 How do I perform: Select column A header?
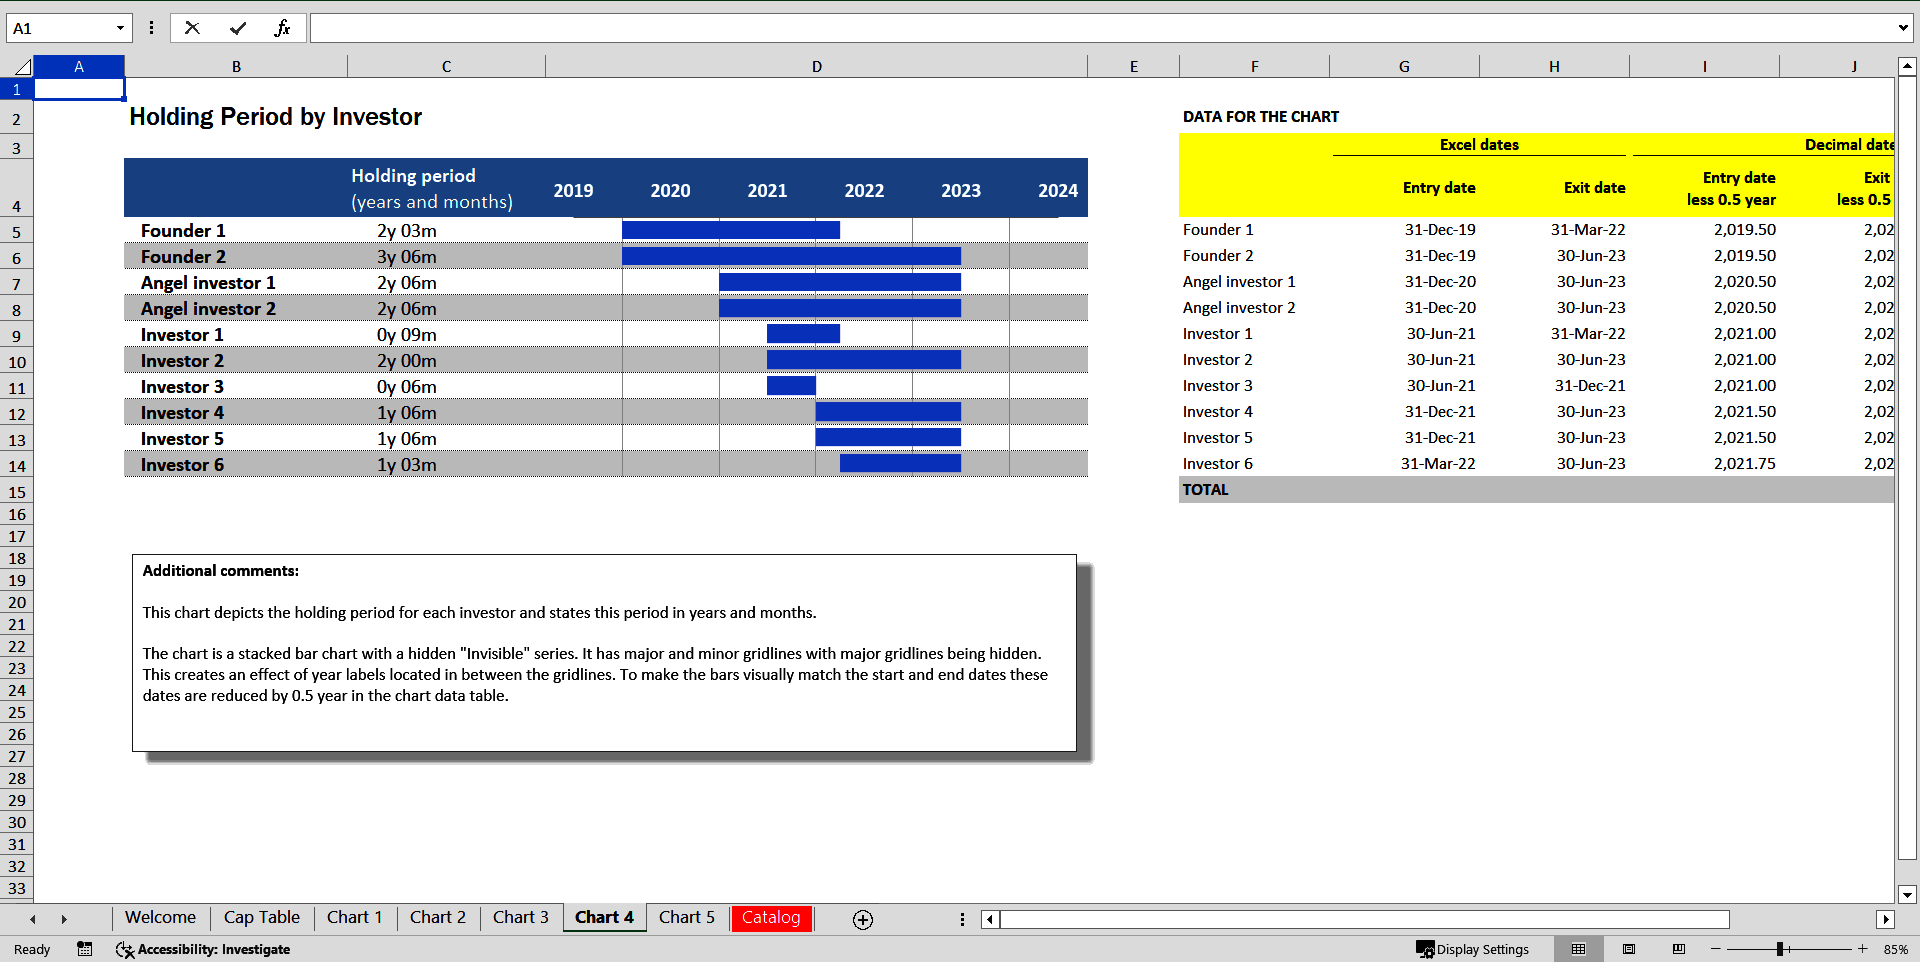[x=79, y=67]
